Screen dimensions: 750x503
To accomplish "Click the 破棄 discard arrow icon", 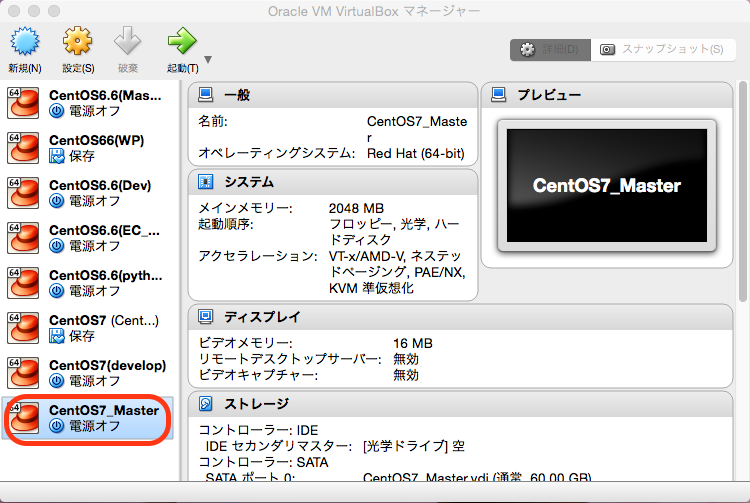I will click(x=128, y=41).
